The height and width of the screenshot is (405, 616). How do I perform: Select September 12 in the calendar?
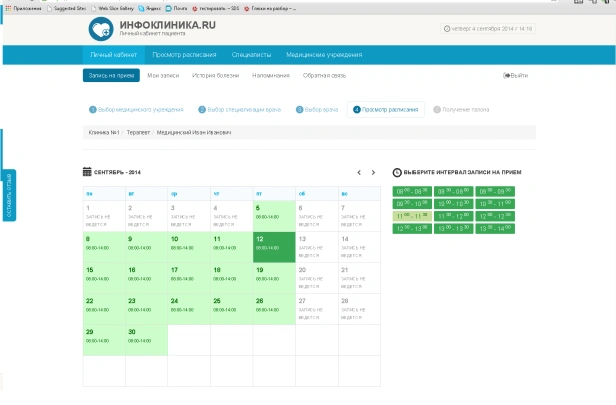point(273,247)
